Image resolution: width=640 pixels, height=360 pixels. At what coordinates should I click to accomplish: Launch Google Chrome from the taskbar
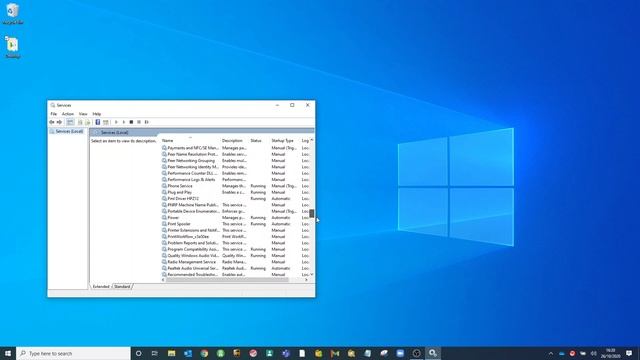(x=204, y=353)
